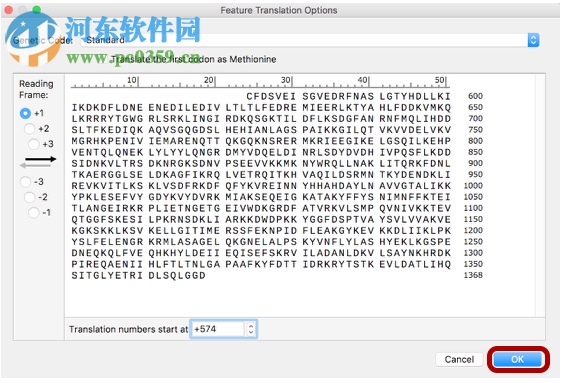Click the sequence block YSLFELENGR
The image size is (566, 383).
click(108, 242)
